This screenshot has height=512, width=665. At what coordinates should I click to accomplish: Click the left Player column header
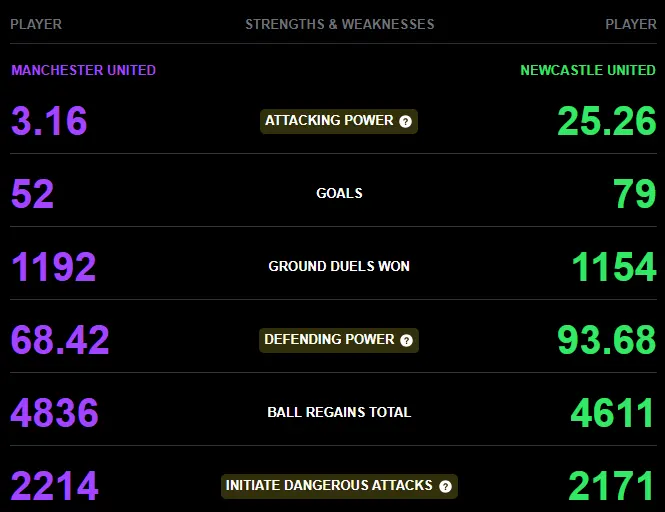pos(36,24)
